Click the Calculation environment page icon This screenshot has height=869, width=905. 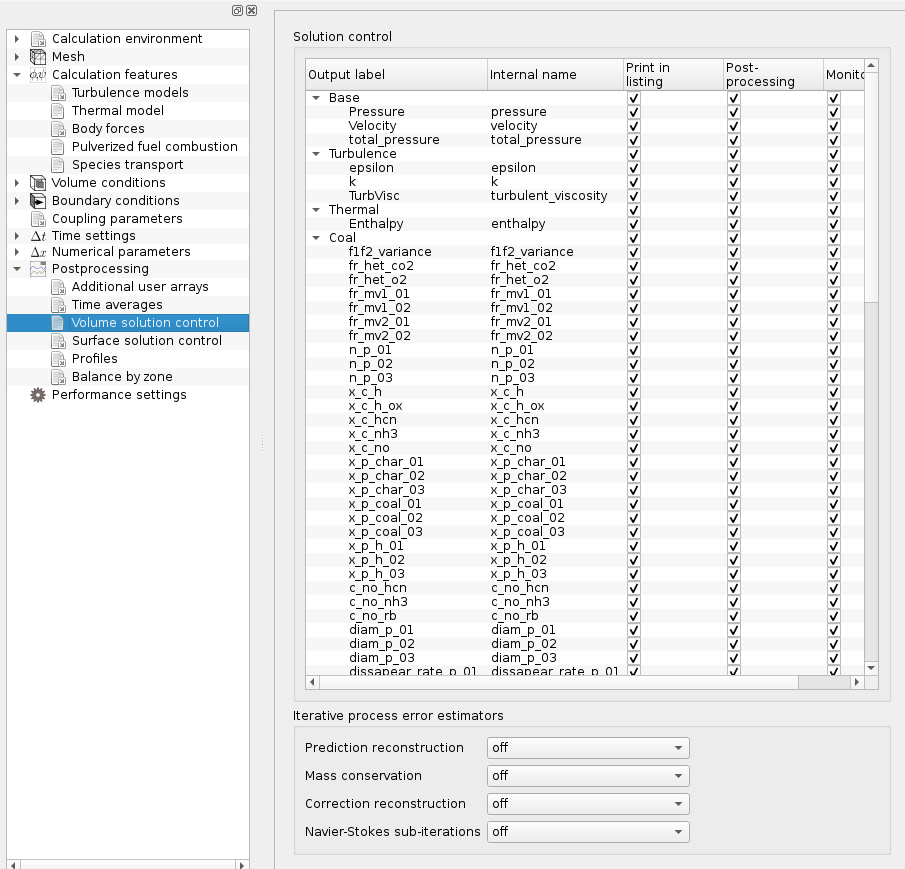[38, 39]
